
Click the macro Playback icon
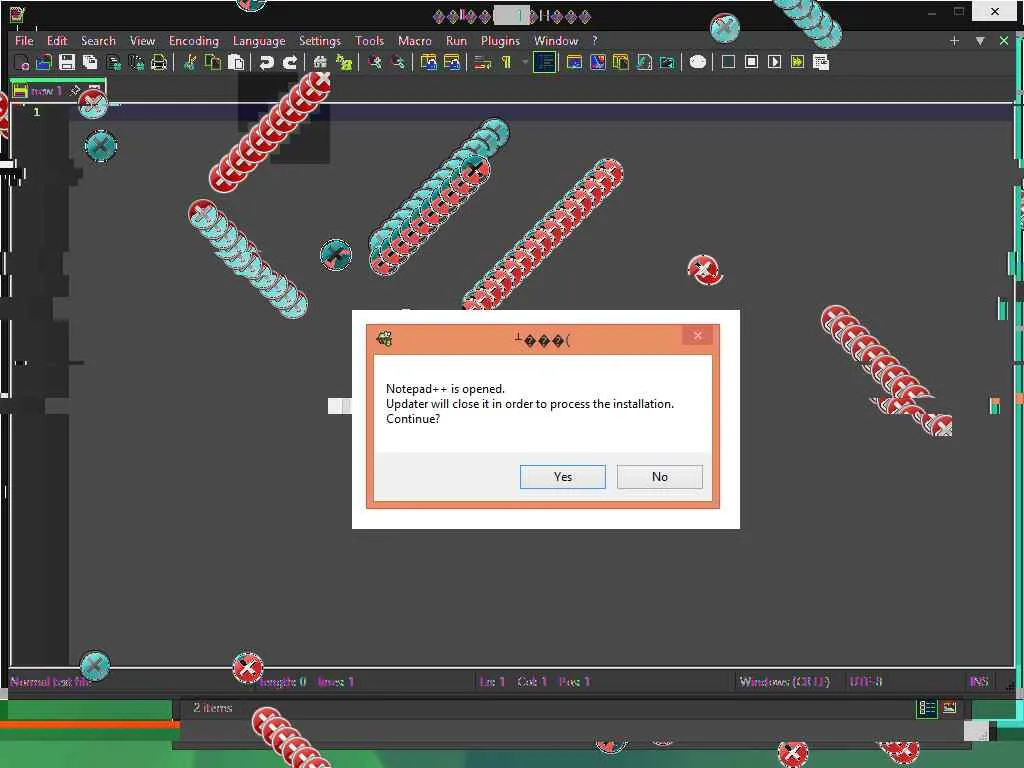(x=775, y=62)
